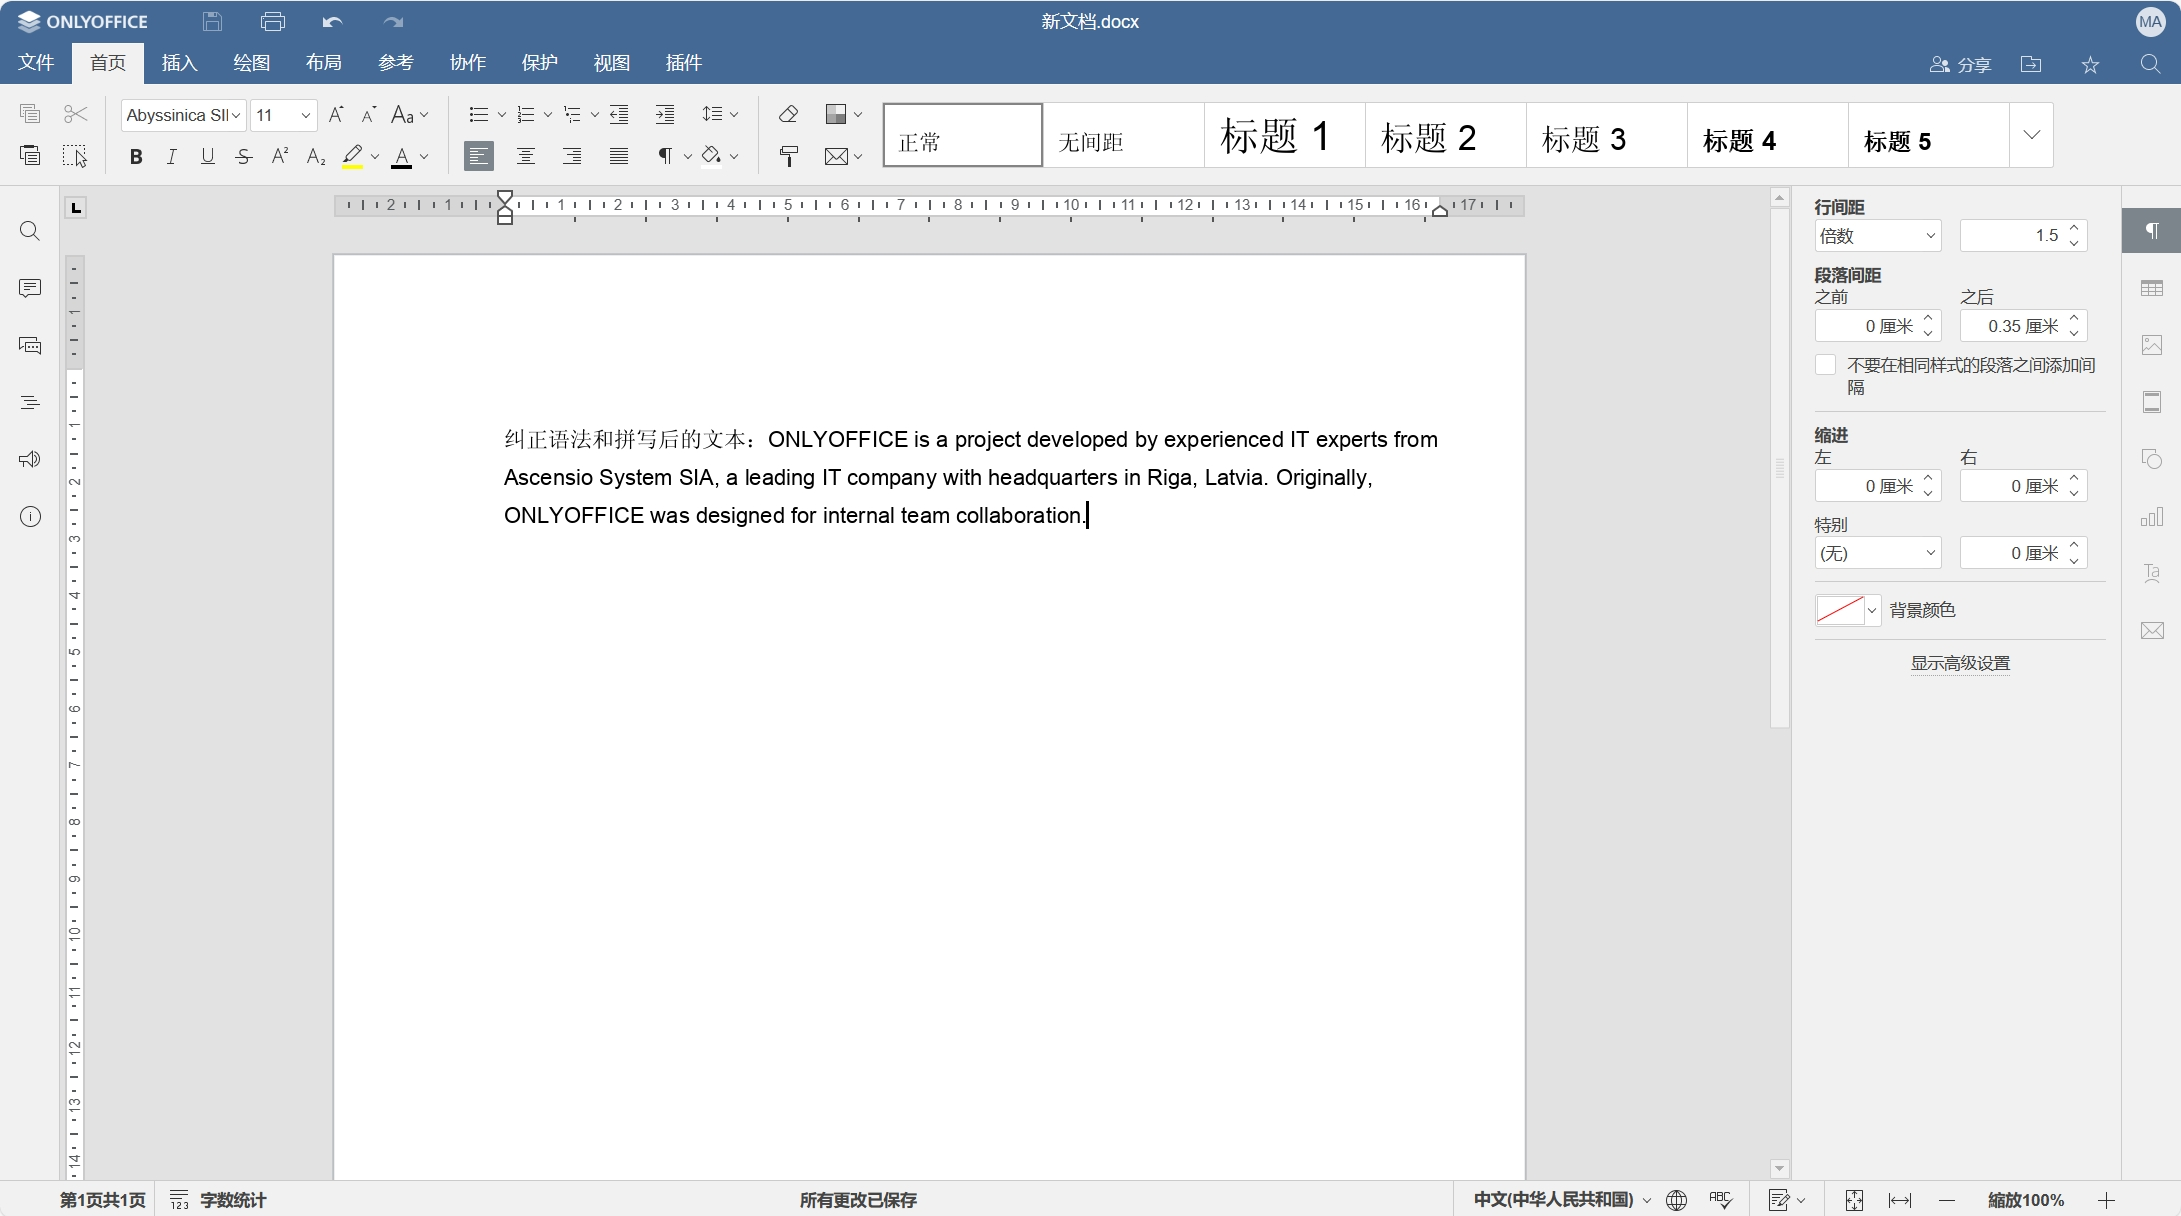Click the Redo arrow icon

pos(393,21)
